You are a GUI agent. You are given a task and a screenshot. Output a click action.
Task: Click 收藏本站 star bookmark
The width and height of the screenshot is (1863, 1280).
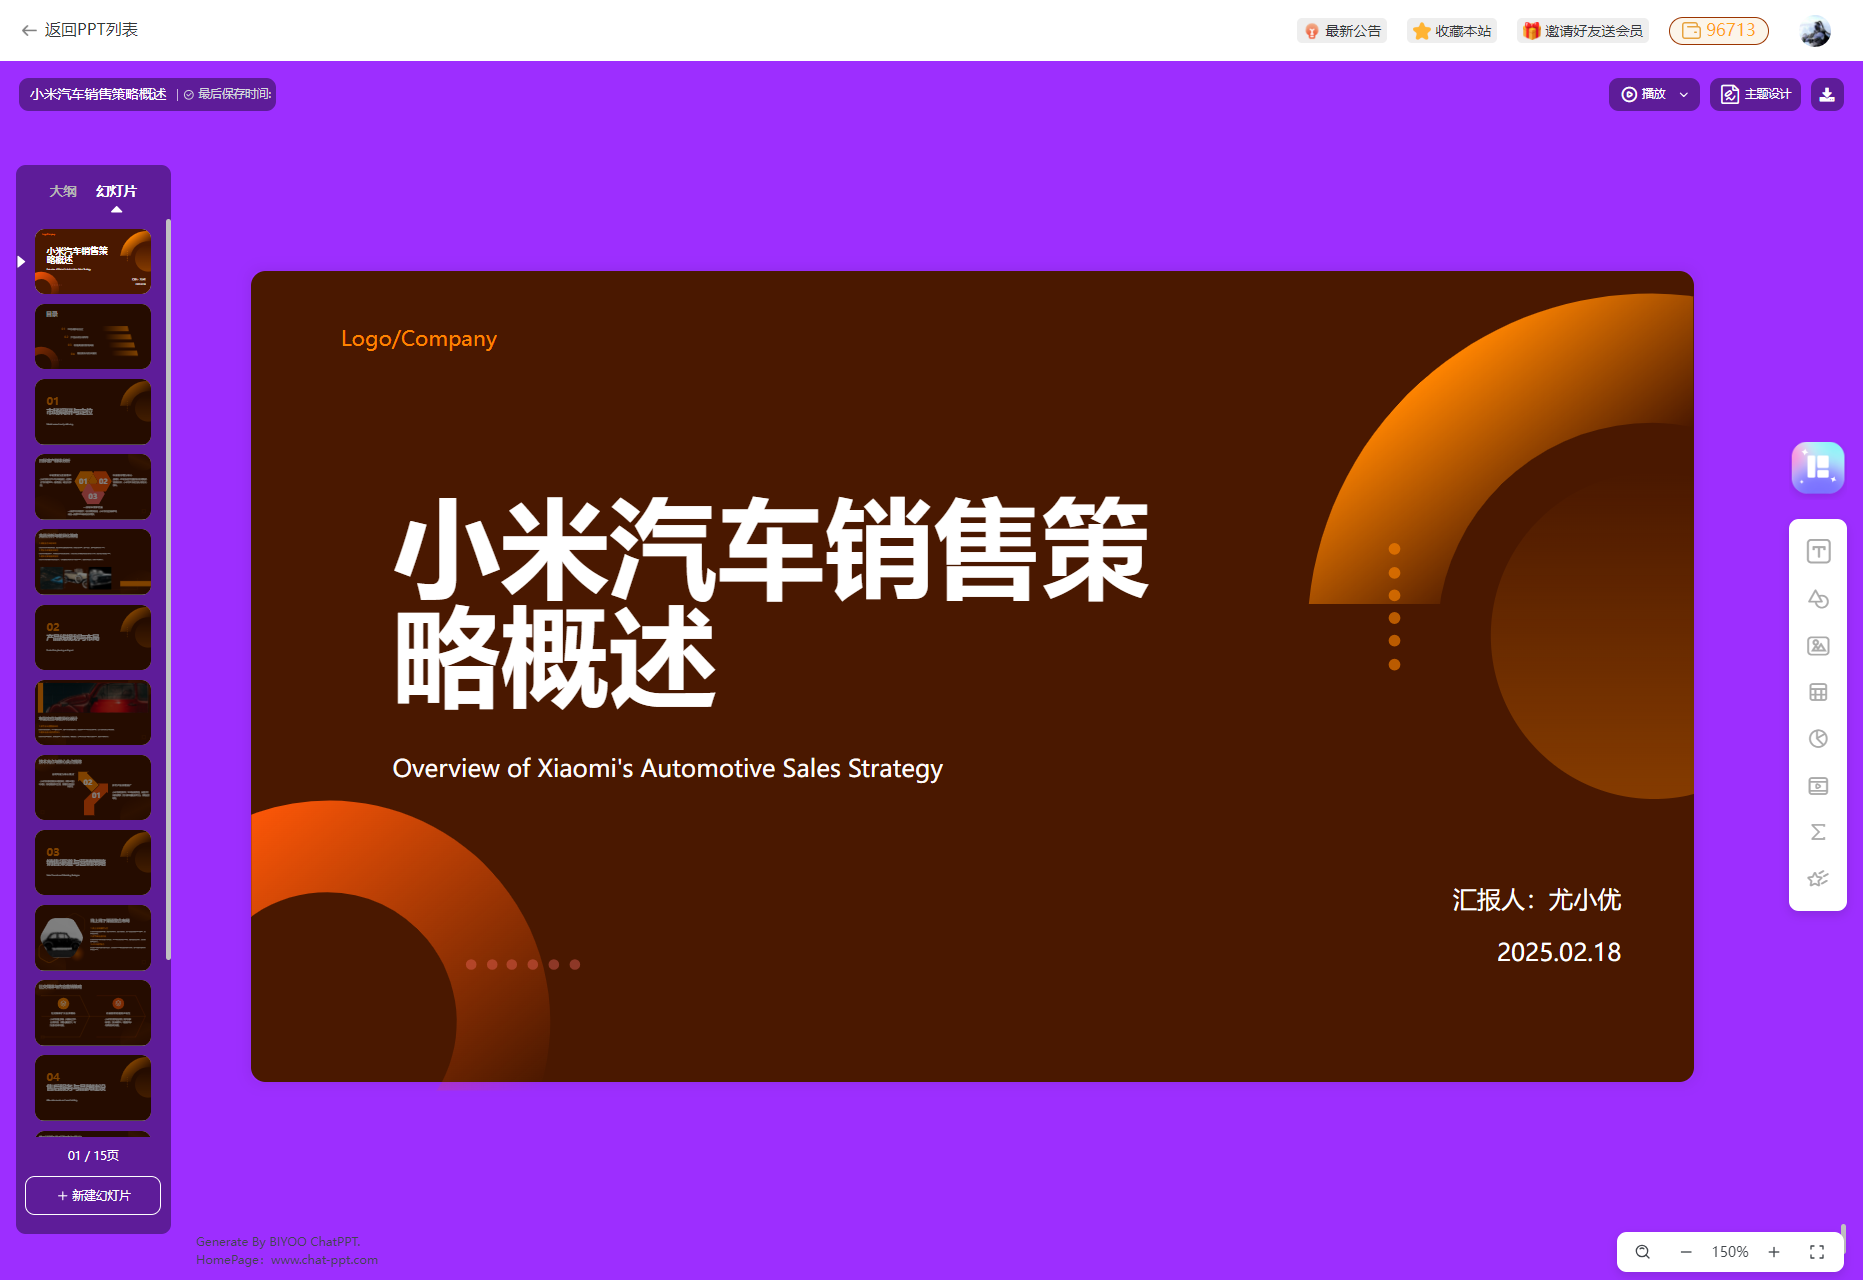(x=1452, y=31)
